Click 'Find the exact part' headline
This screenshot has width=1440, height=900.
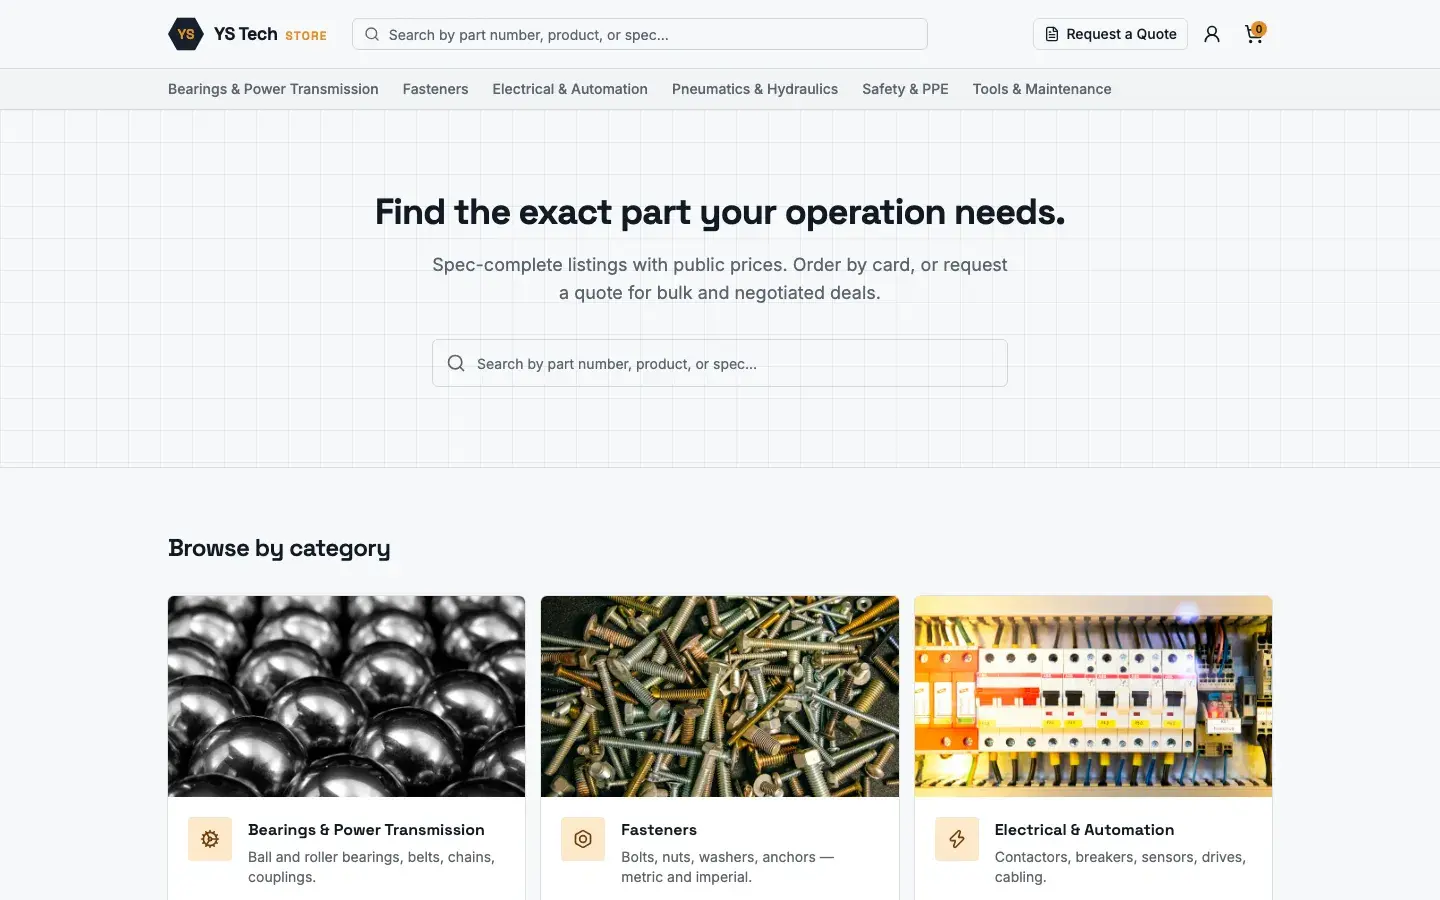(x=720, y=212)
